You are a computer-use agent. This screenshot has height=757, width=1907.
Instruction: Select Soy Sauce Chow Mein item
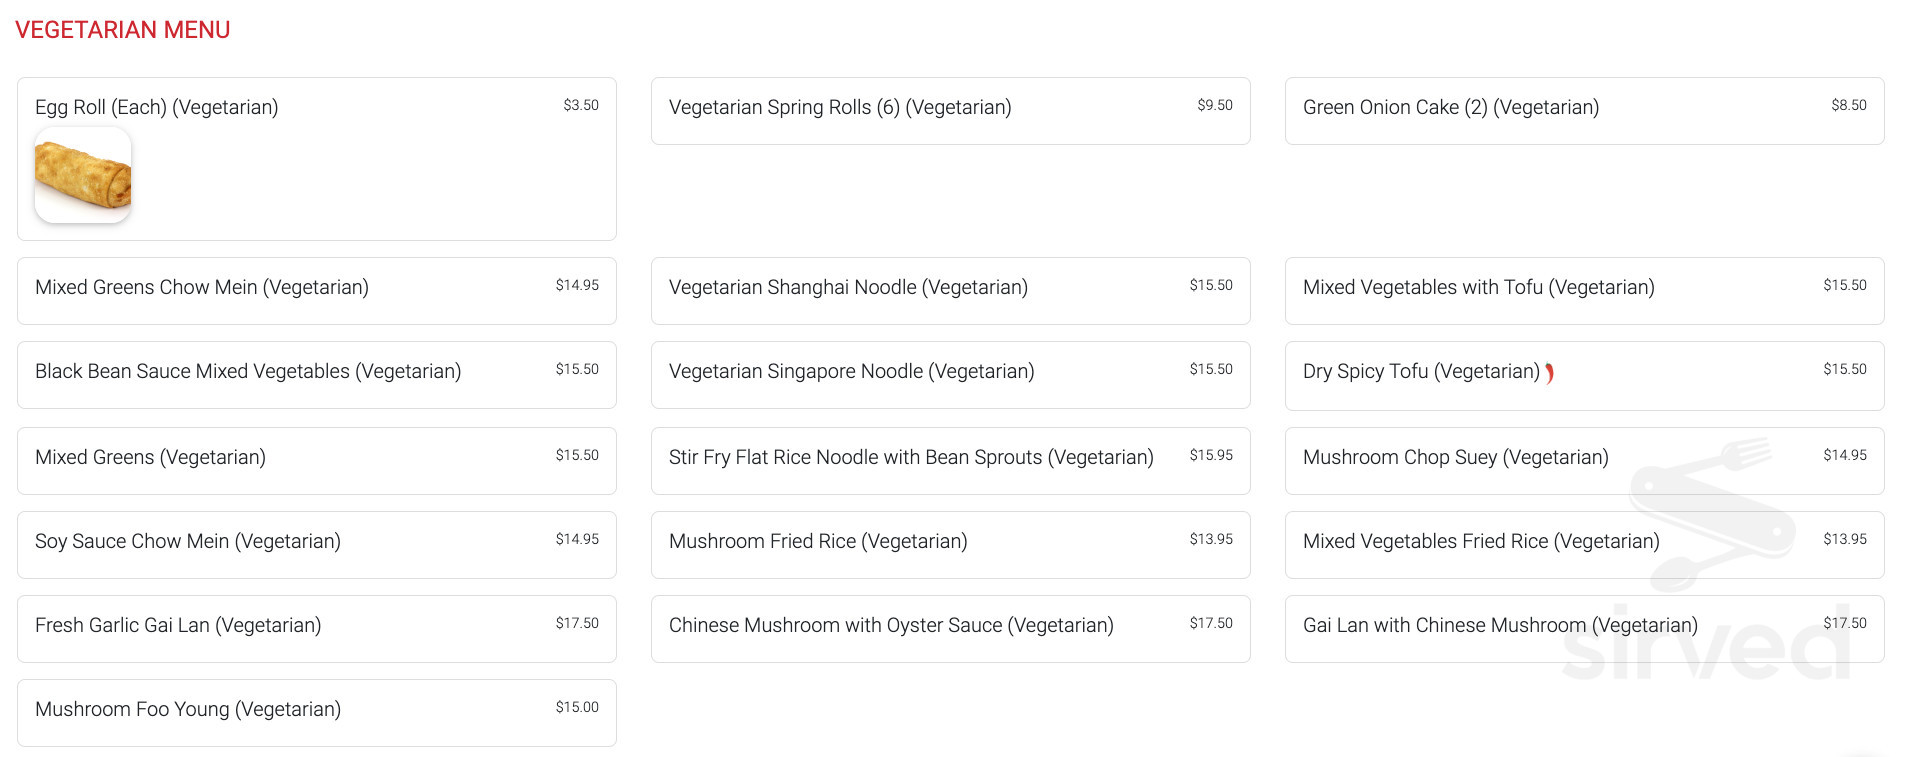pos(188,542)
